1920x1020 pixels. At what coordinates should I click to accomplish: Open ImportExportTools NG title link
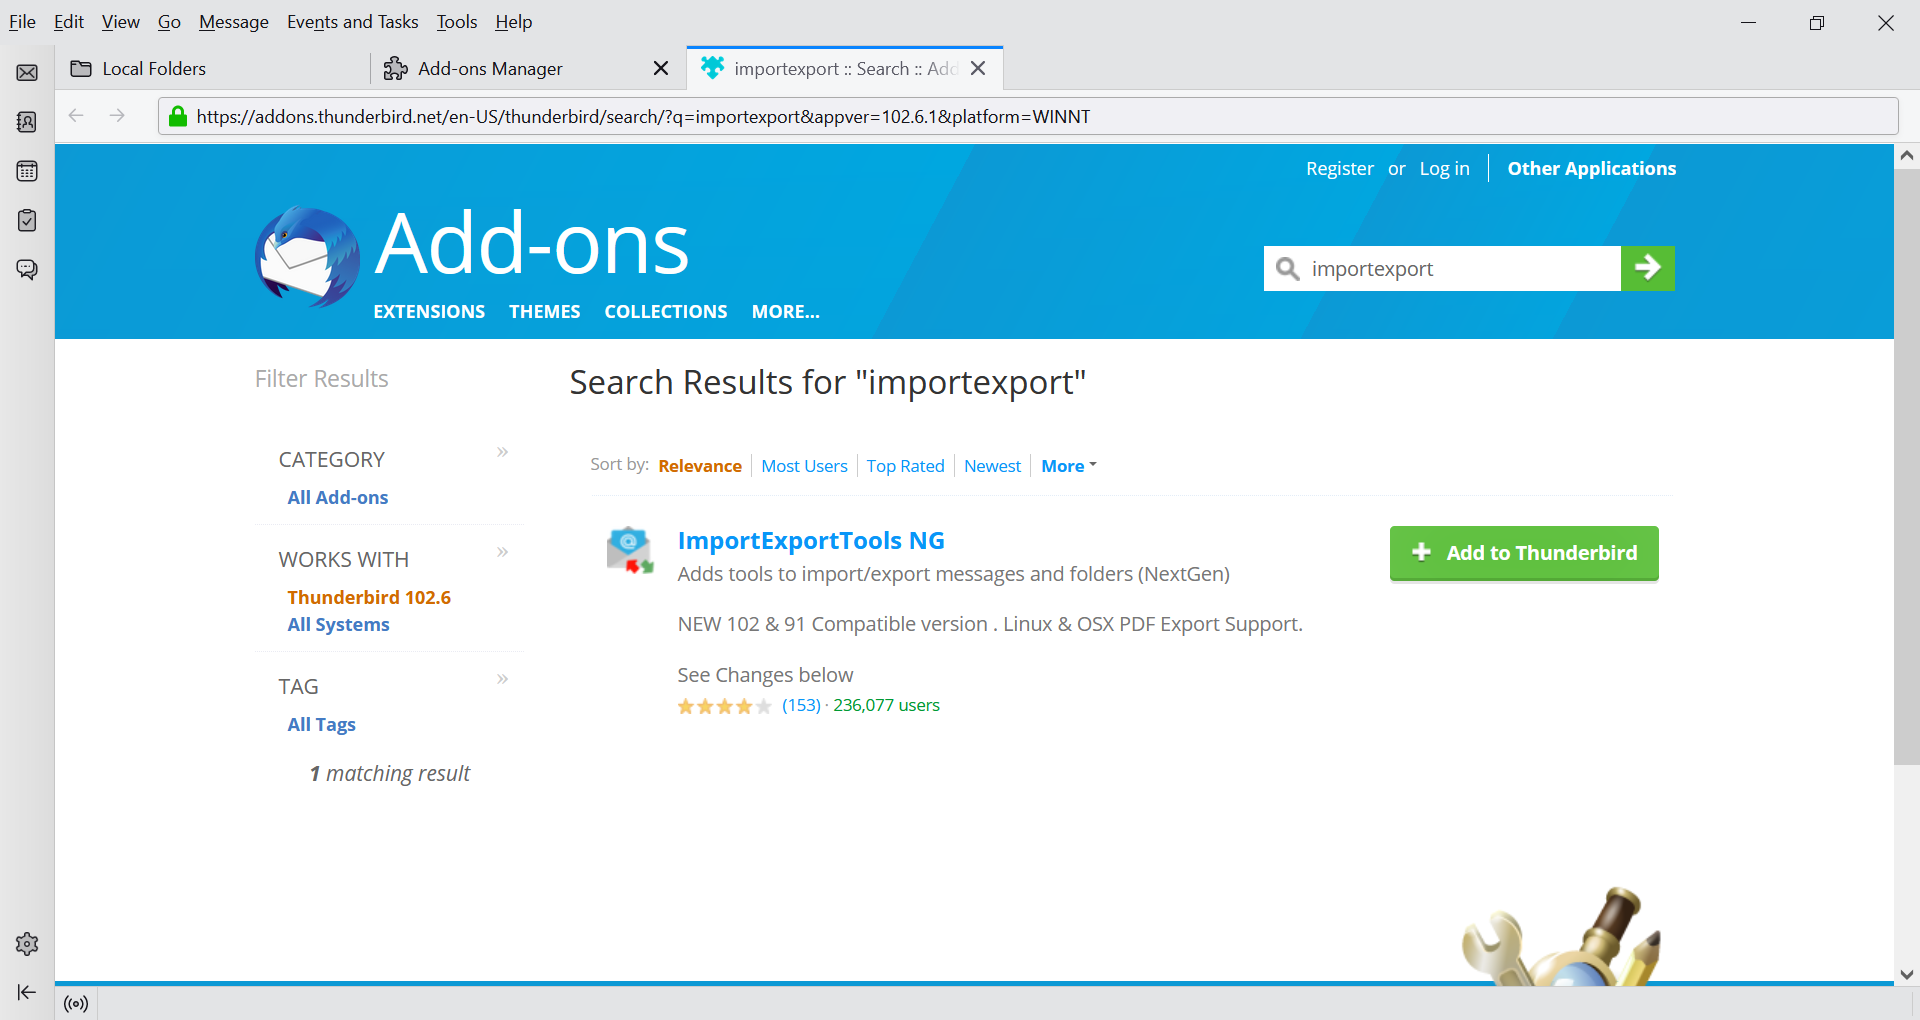point(811,541)
